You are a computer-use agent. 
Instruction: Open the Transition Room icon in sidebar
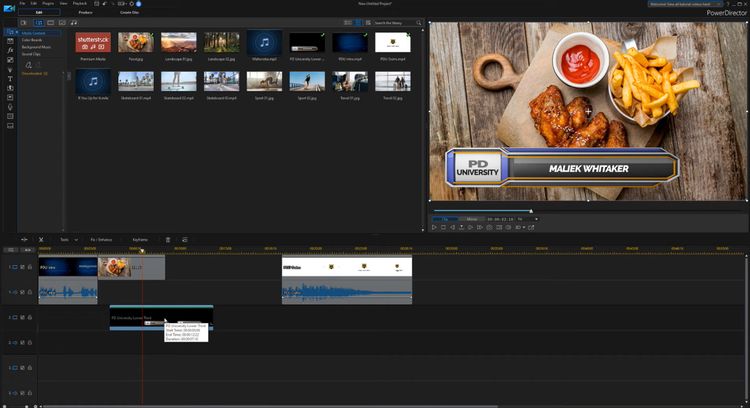[x=10, y=88]
